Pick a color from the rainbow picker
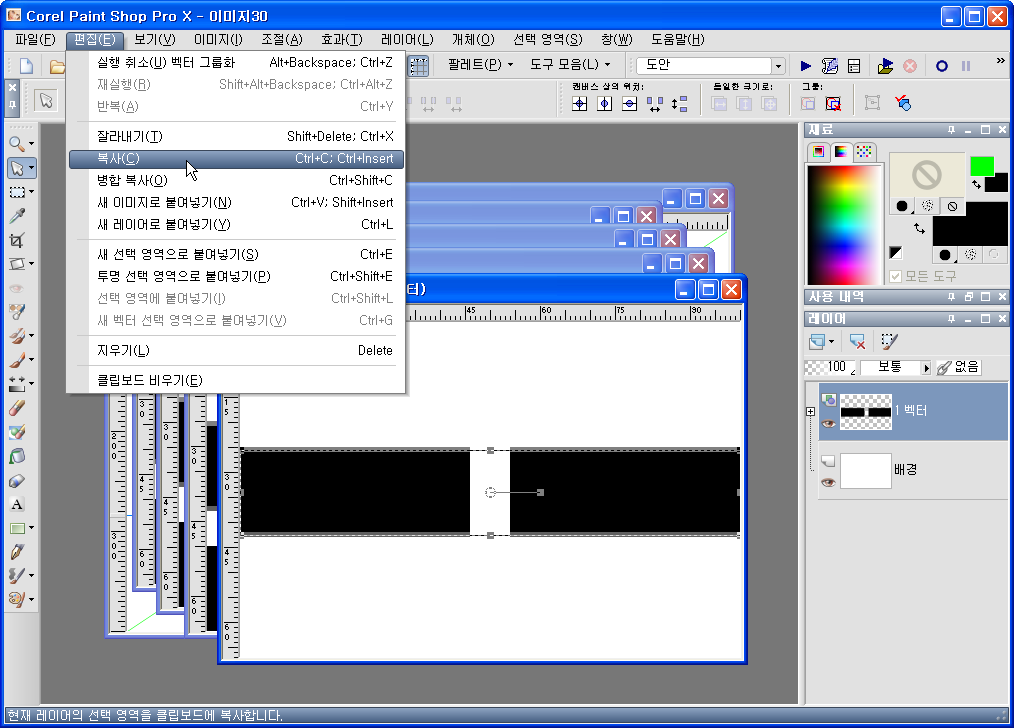The height and width of the screenshot is (728, 1014). pyautogui.click(x=845, y=224)
